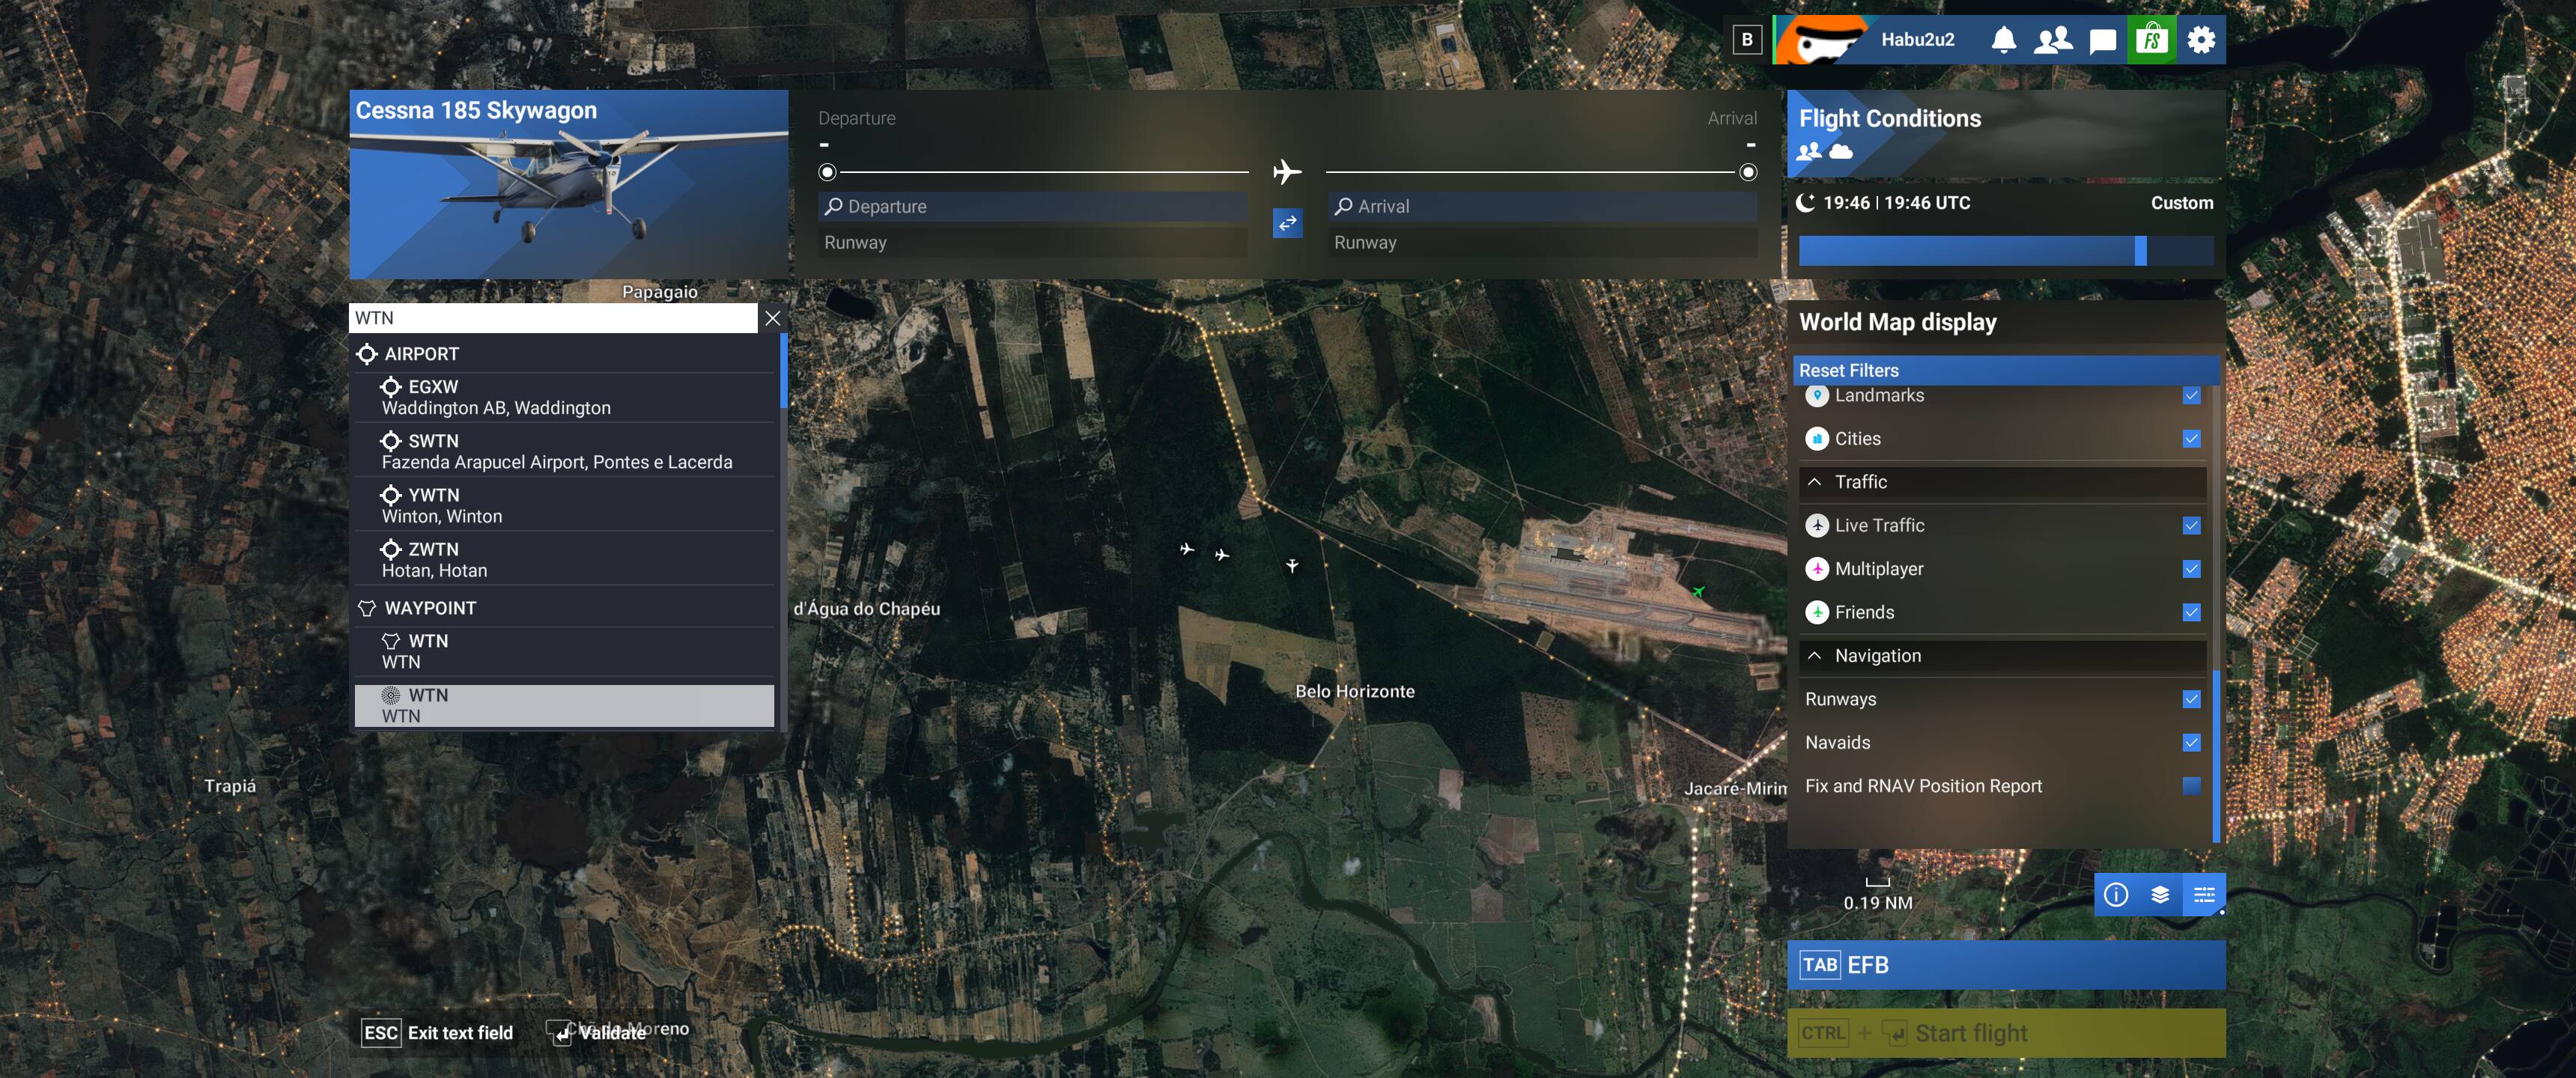Screen dimensions: 2576x1078
Task: Toggle the Landmarks checkbox
Action: pyautogui.click(x=2191, y=396)
